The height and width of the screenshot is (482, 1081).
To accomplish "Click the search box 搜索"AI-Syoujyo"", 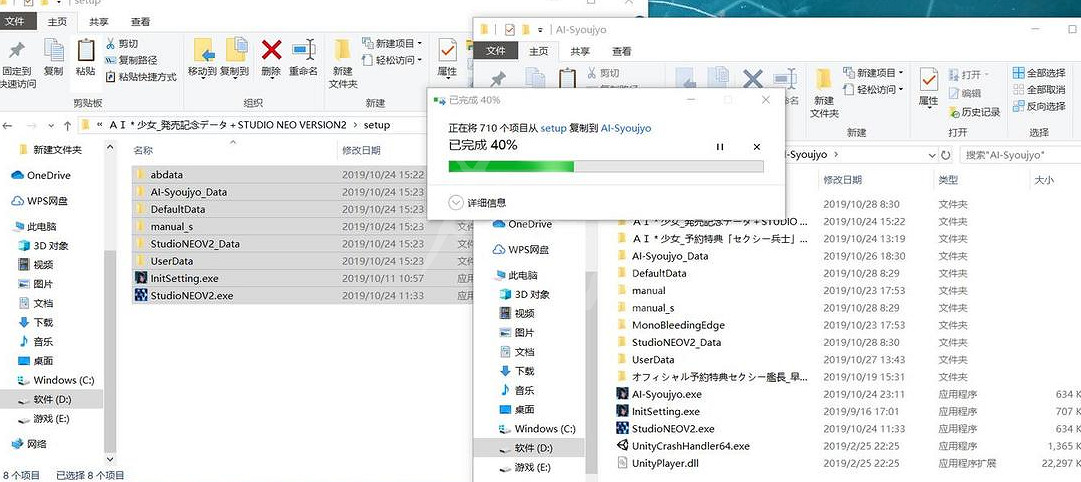I will coord(1018,155).
